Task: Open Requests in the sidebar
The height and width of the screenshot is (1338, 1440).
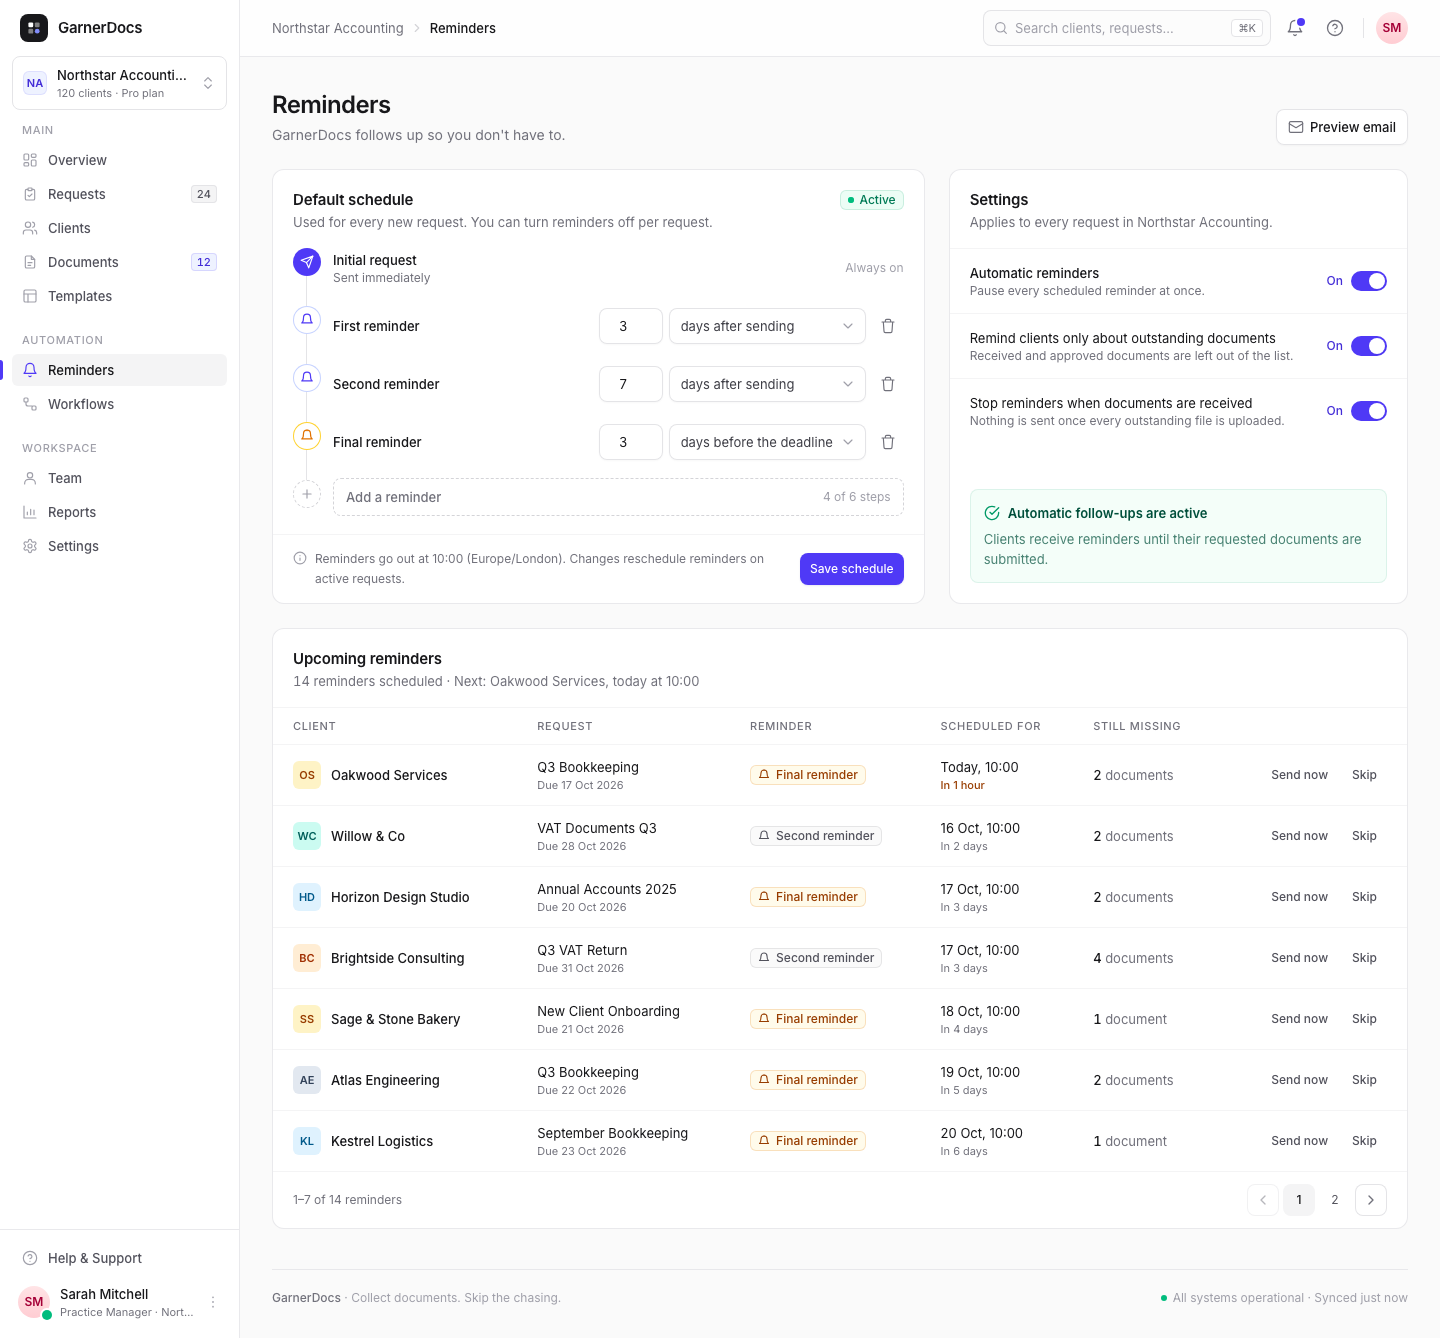Action: tap(119, 194)
